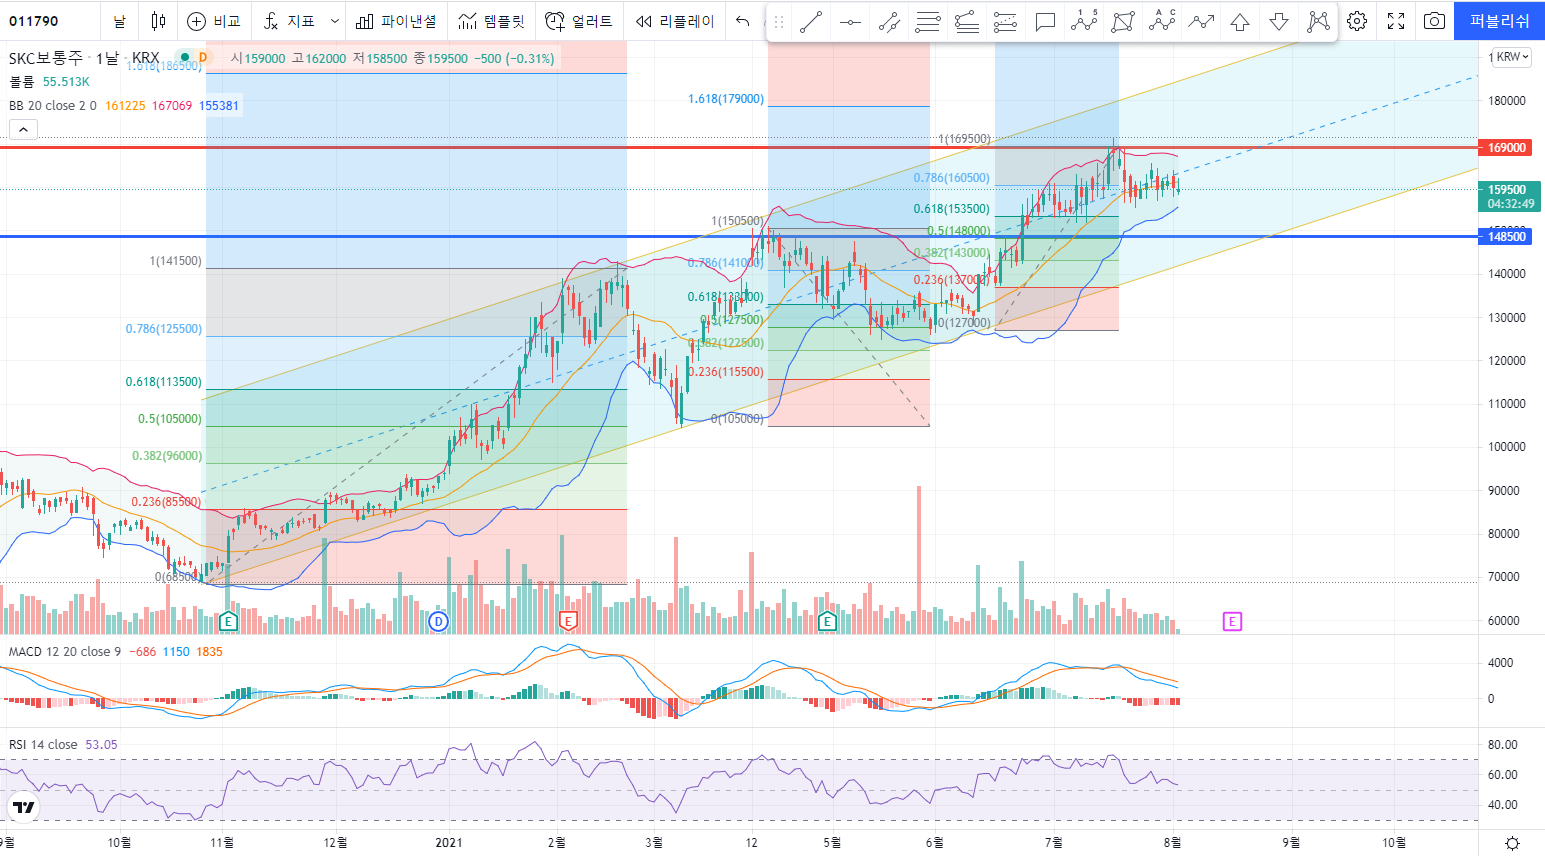Select the arrow up marker tool

tap(1240, 22)
